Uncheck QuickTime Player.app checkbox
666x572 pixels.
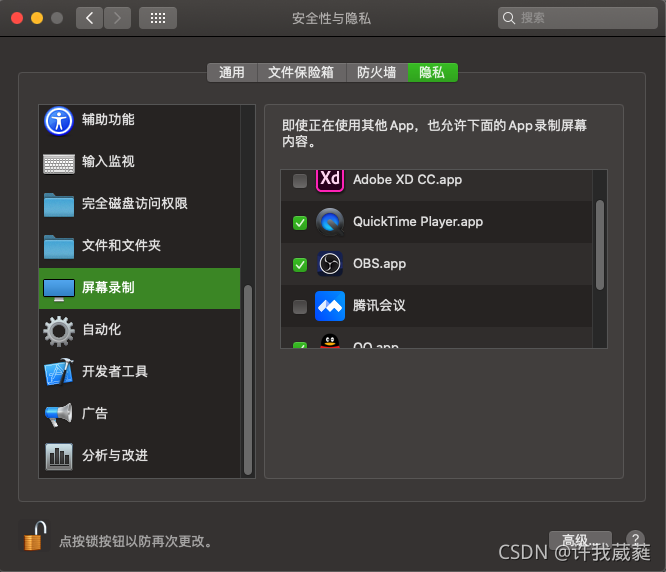point(300,223)
